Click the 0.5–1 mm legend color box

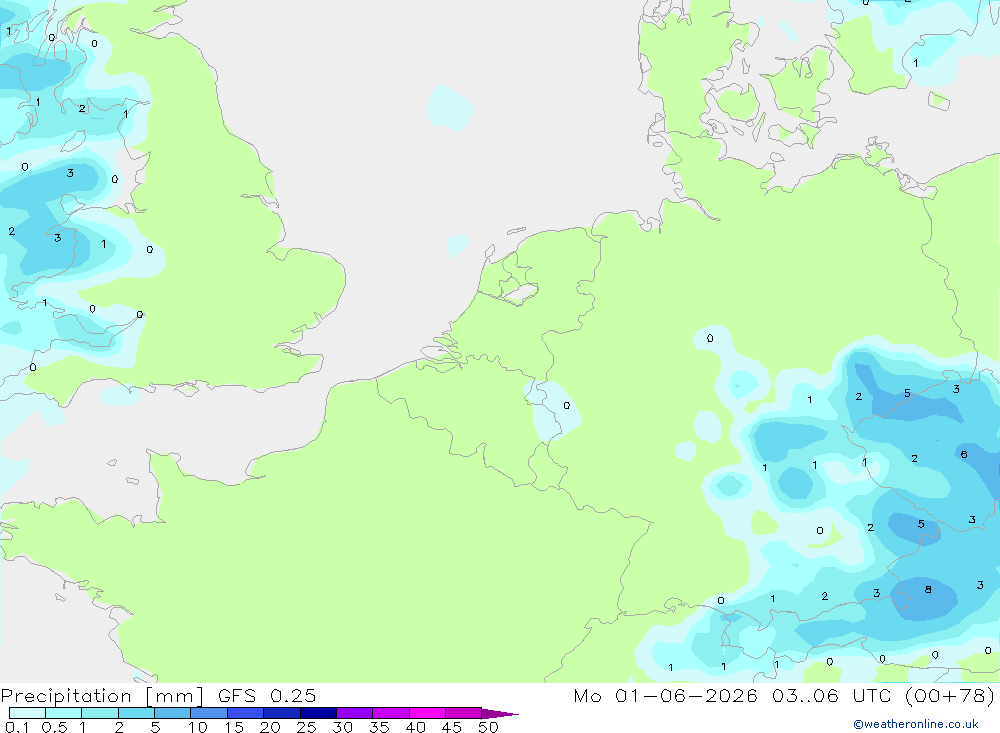[x=64, y=713]
